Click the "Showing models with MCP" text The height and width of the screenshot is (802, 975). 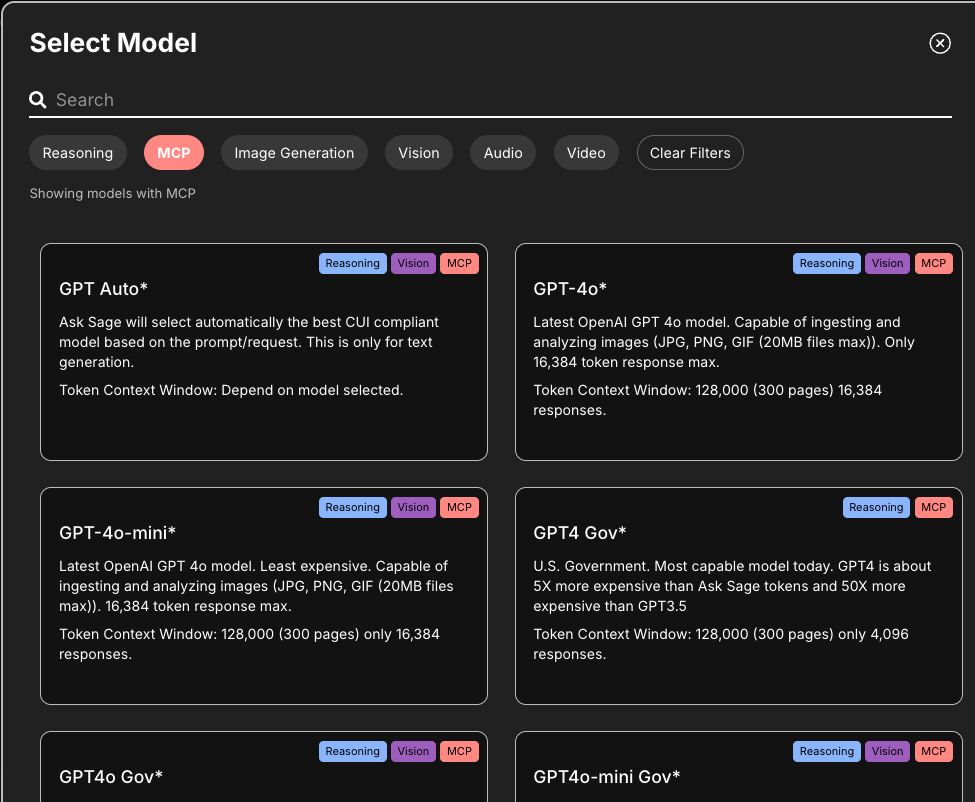113,193
